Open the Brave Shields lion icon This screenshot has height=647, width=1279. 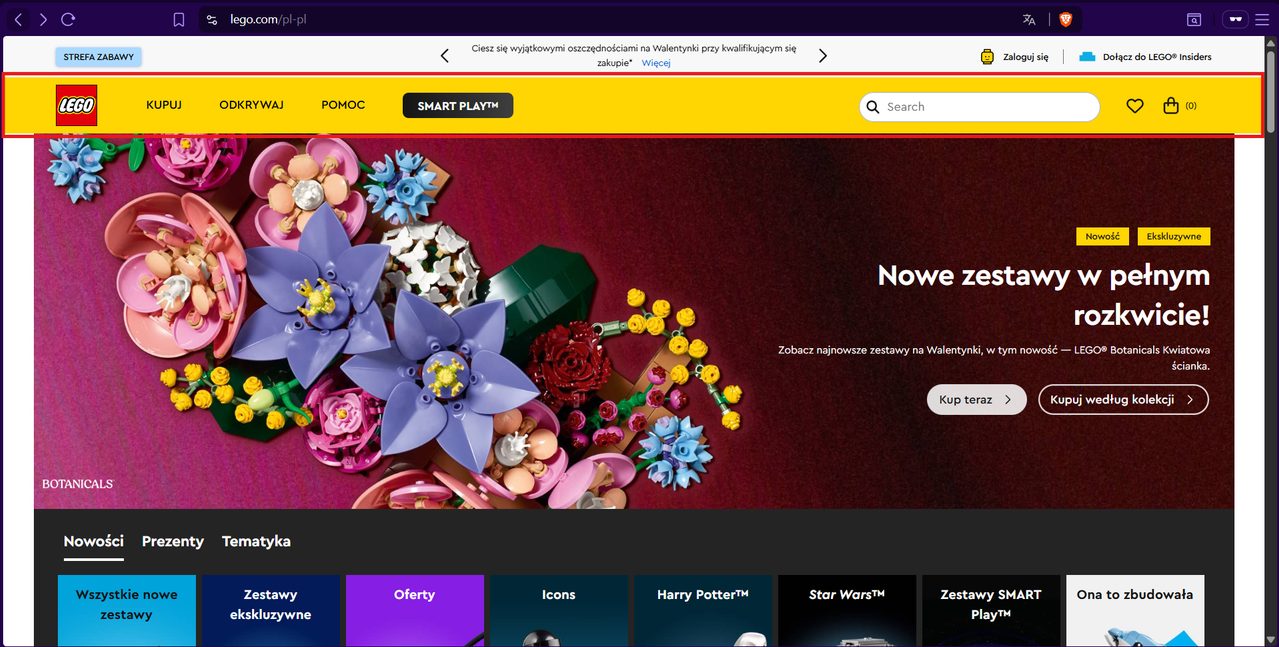coord(1066,19)
